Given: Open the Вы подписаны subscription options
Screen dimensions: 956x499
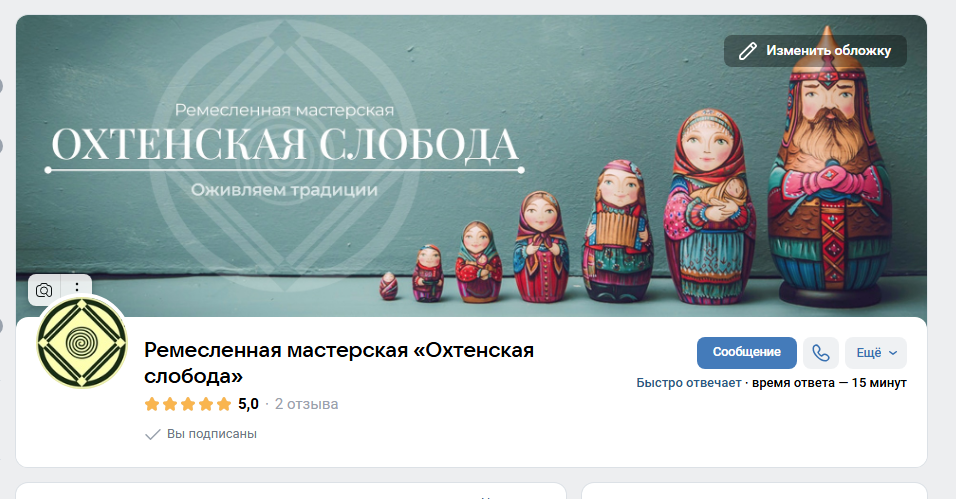Looking at the screenshot, I should pyautogui.click(x=201, y=434).
